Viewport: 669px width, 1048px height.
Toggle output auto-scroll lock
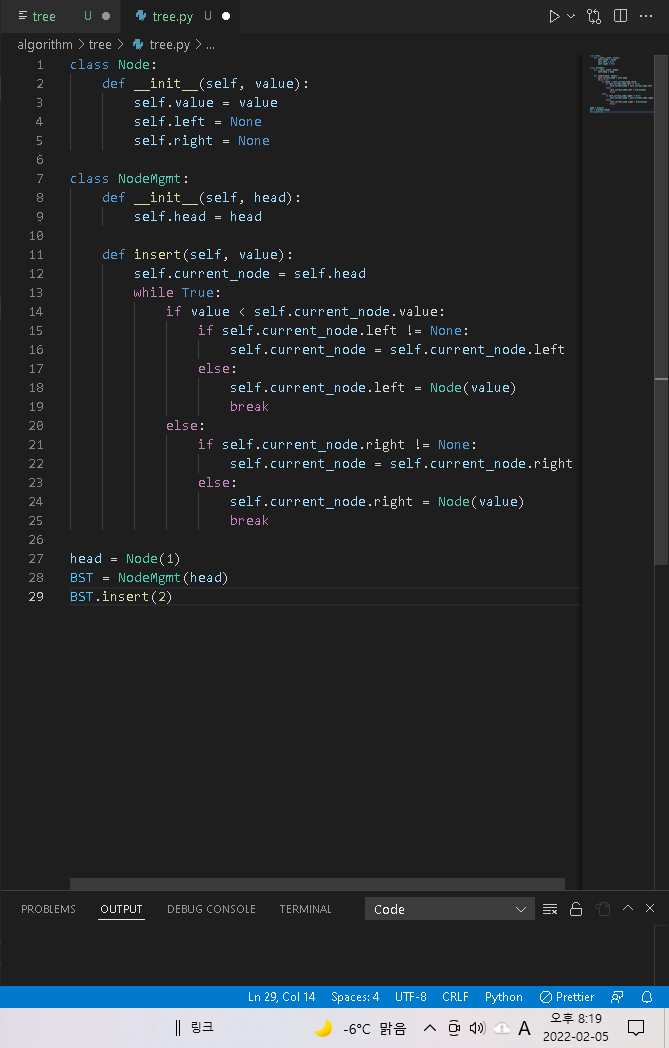pos(575,909)
